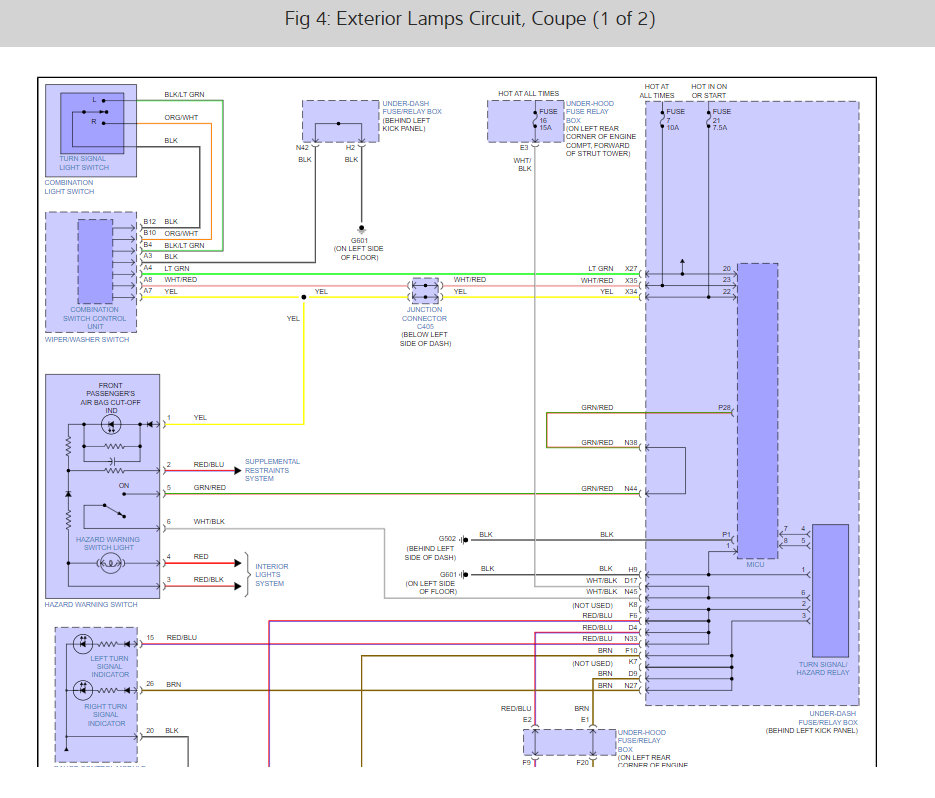This screenshot has height=798, width=935.
Task: Click COMBINATION SWITCH CONTROL UNIT label
Action: (x=94, y=318)
